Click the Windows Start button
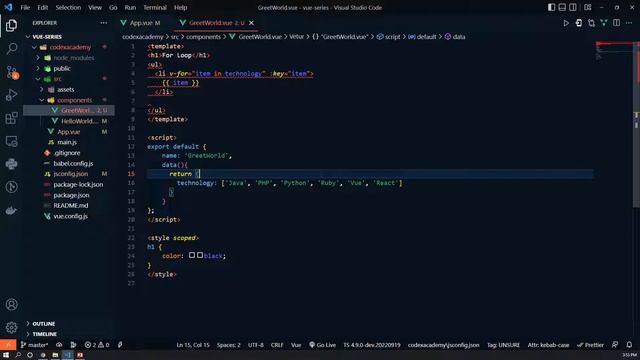The height and width of the screenshot is (360, 640). [6, 355]
